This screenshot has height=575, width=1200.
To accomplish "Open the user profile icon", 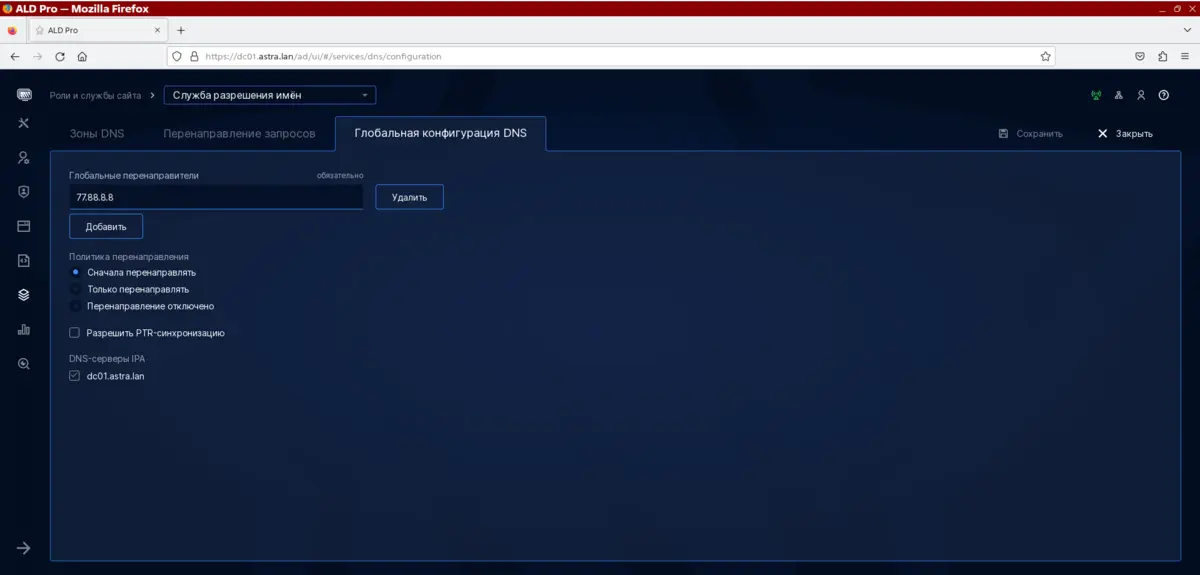I will click(1141, 96).
